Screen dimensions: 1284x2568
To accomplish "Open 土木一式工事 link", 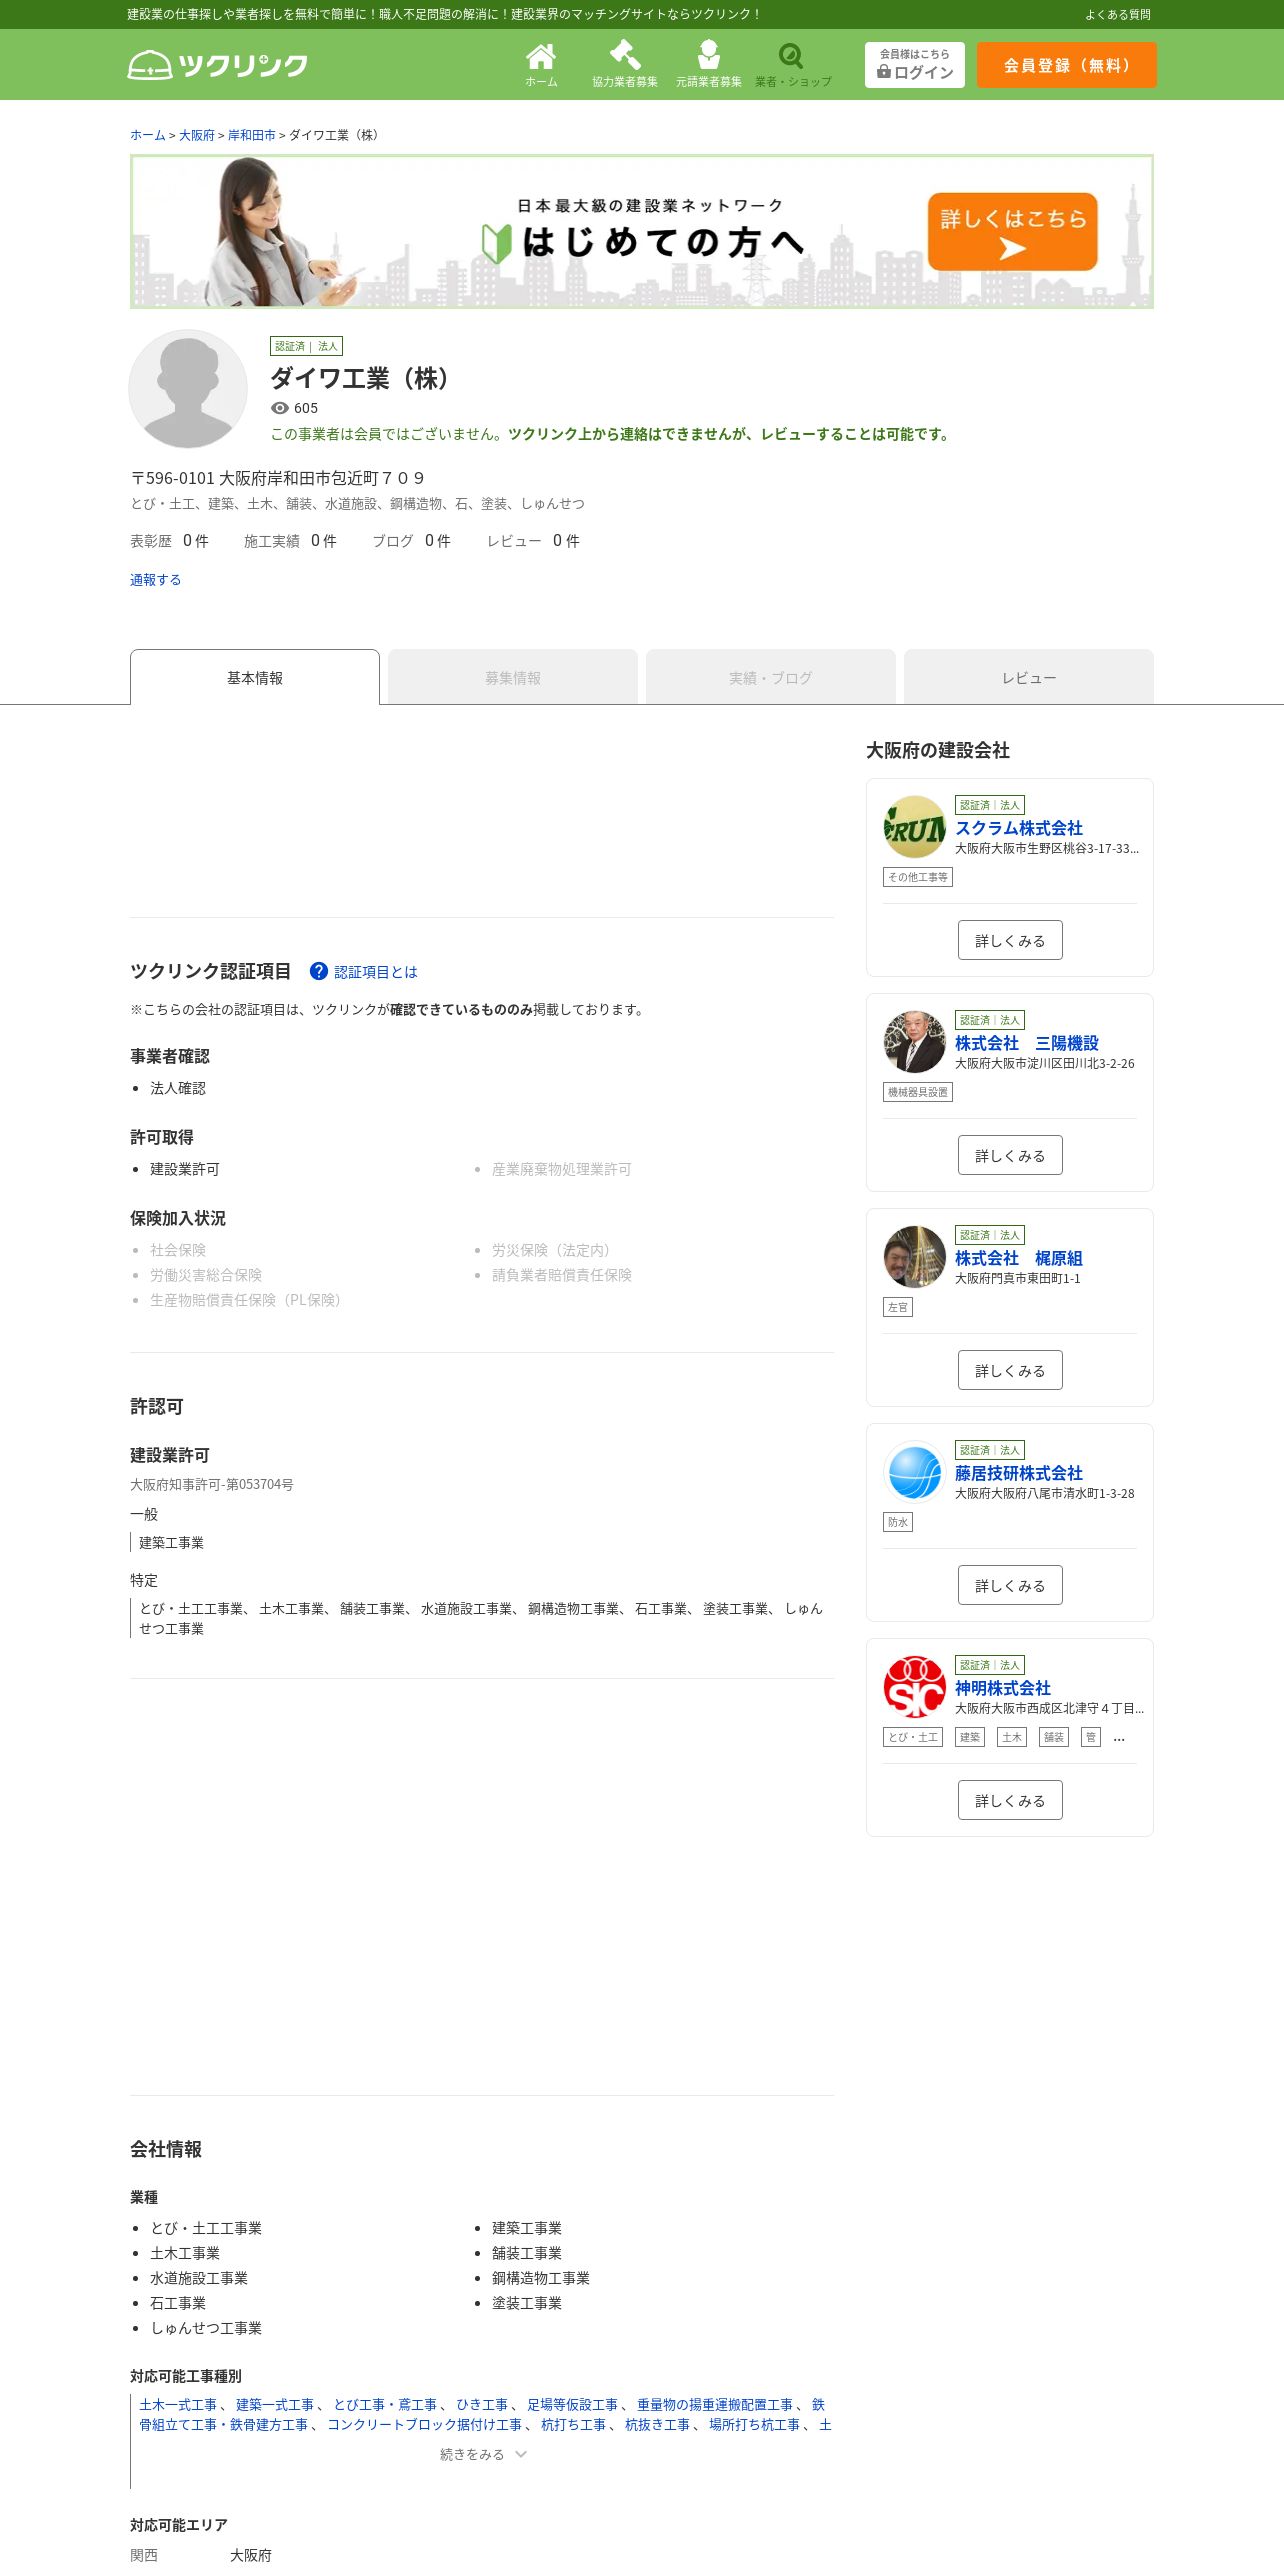I will coord(178,2405).
